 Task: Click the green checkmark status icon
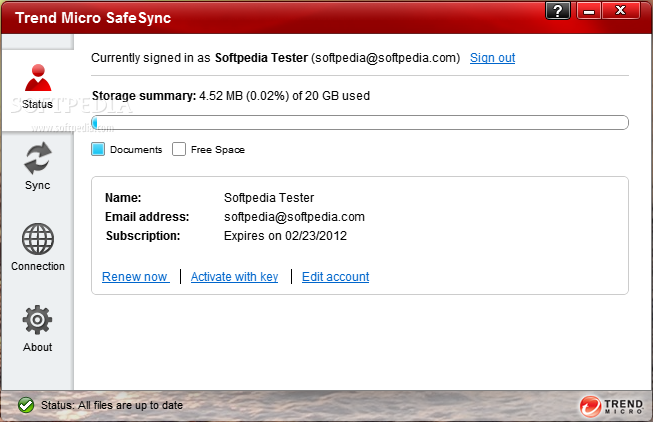[26, 405]
